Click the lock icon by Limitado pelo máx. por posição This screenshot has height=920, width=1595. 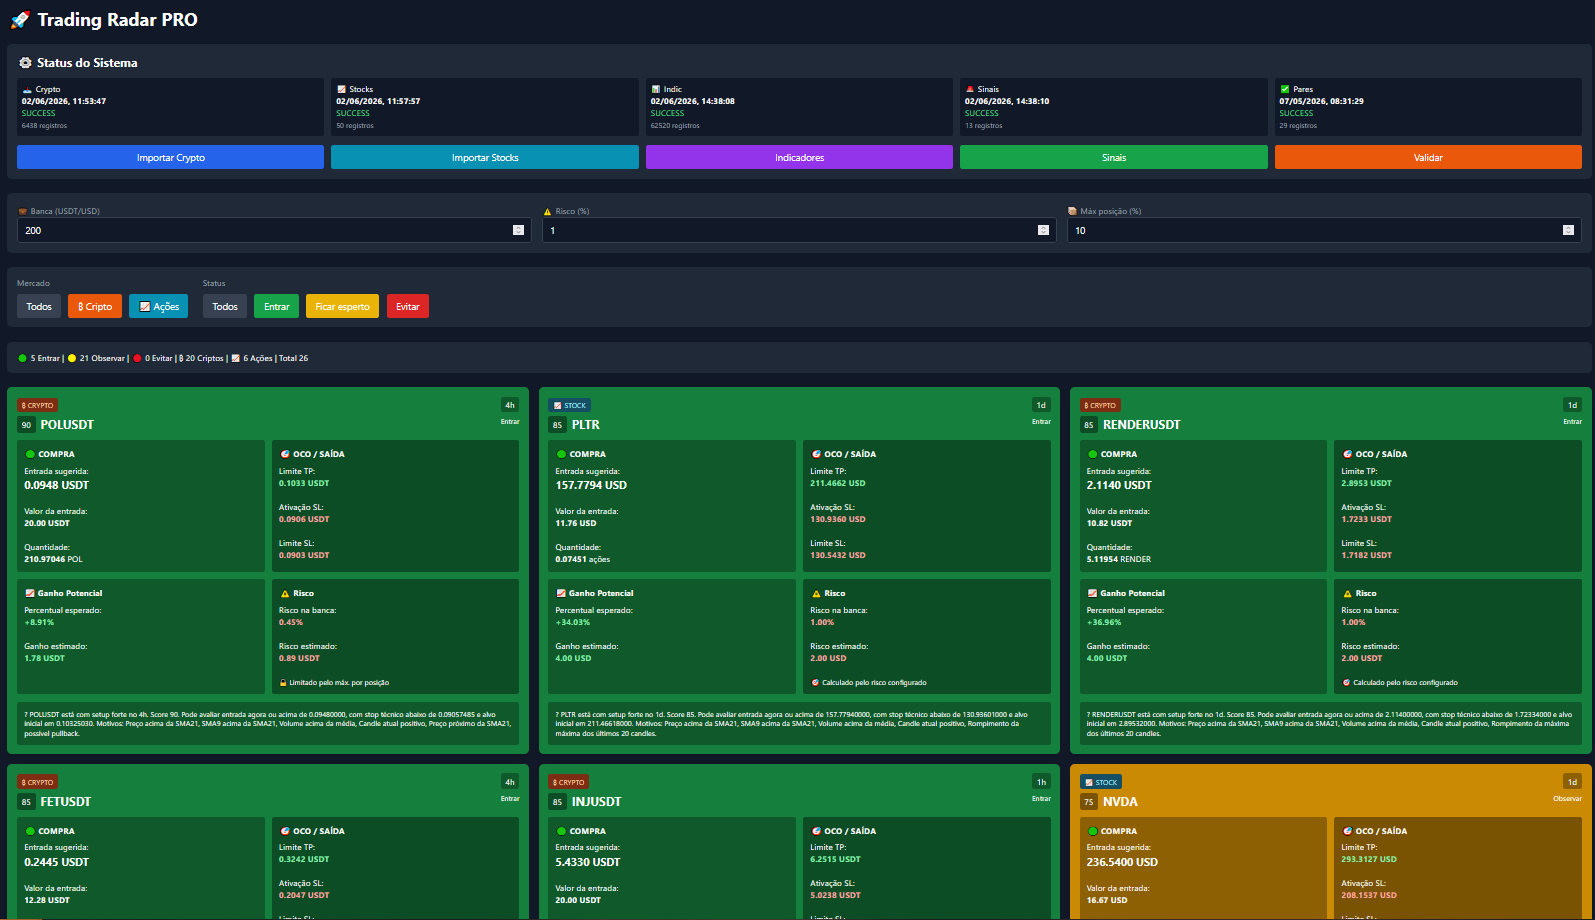283,683
